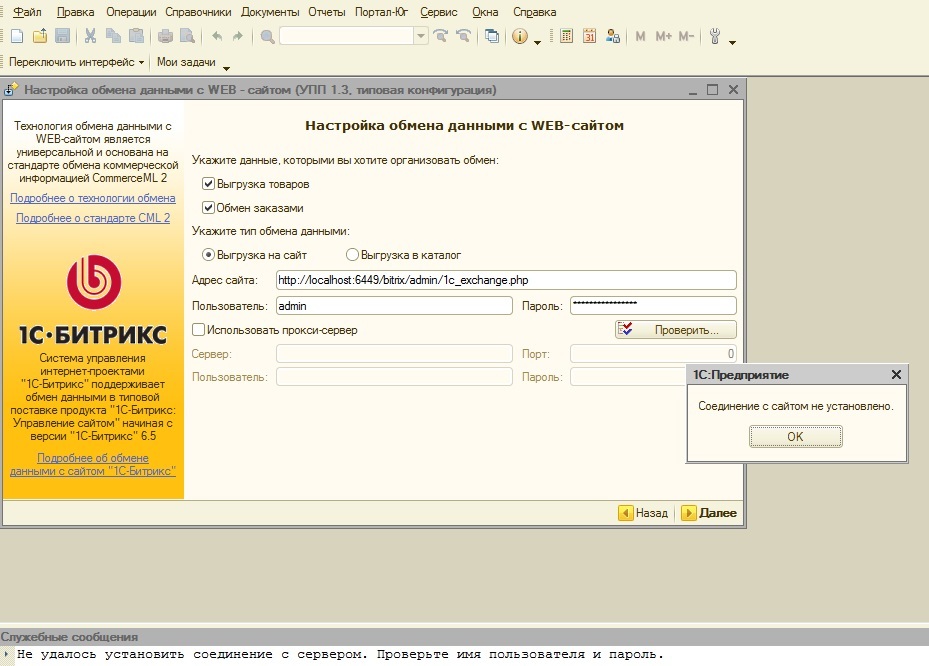Open the Окна menu
929x666 pixels.
click(485, 12)
